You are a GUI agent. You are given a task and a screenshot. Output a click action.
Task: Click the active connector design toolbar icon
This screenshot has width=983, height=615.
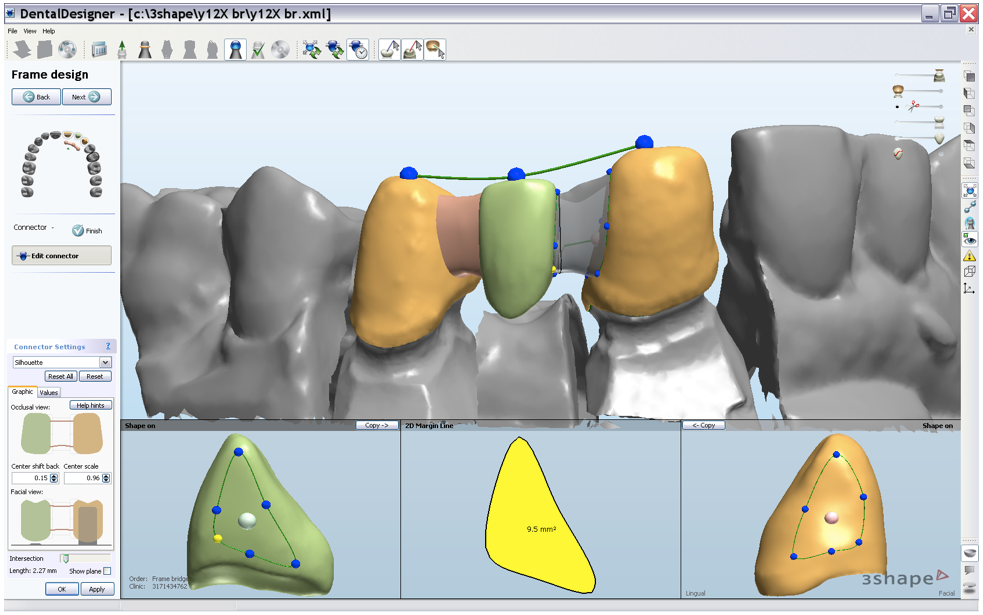pos(235,50)
